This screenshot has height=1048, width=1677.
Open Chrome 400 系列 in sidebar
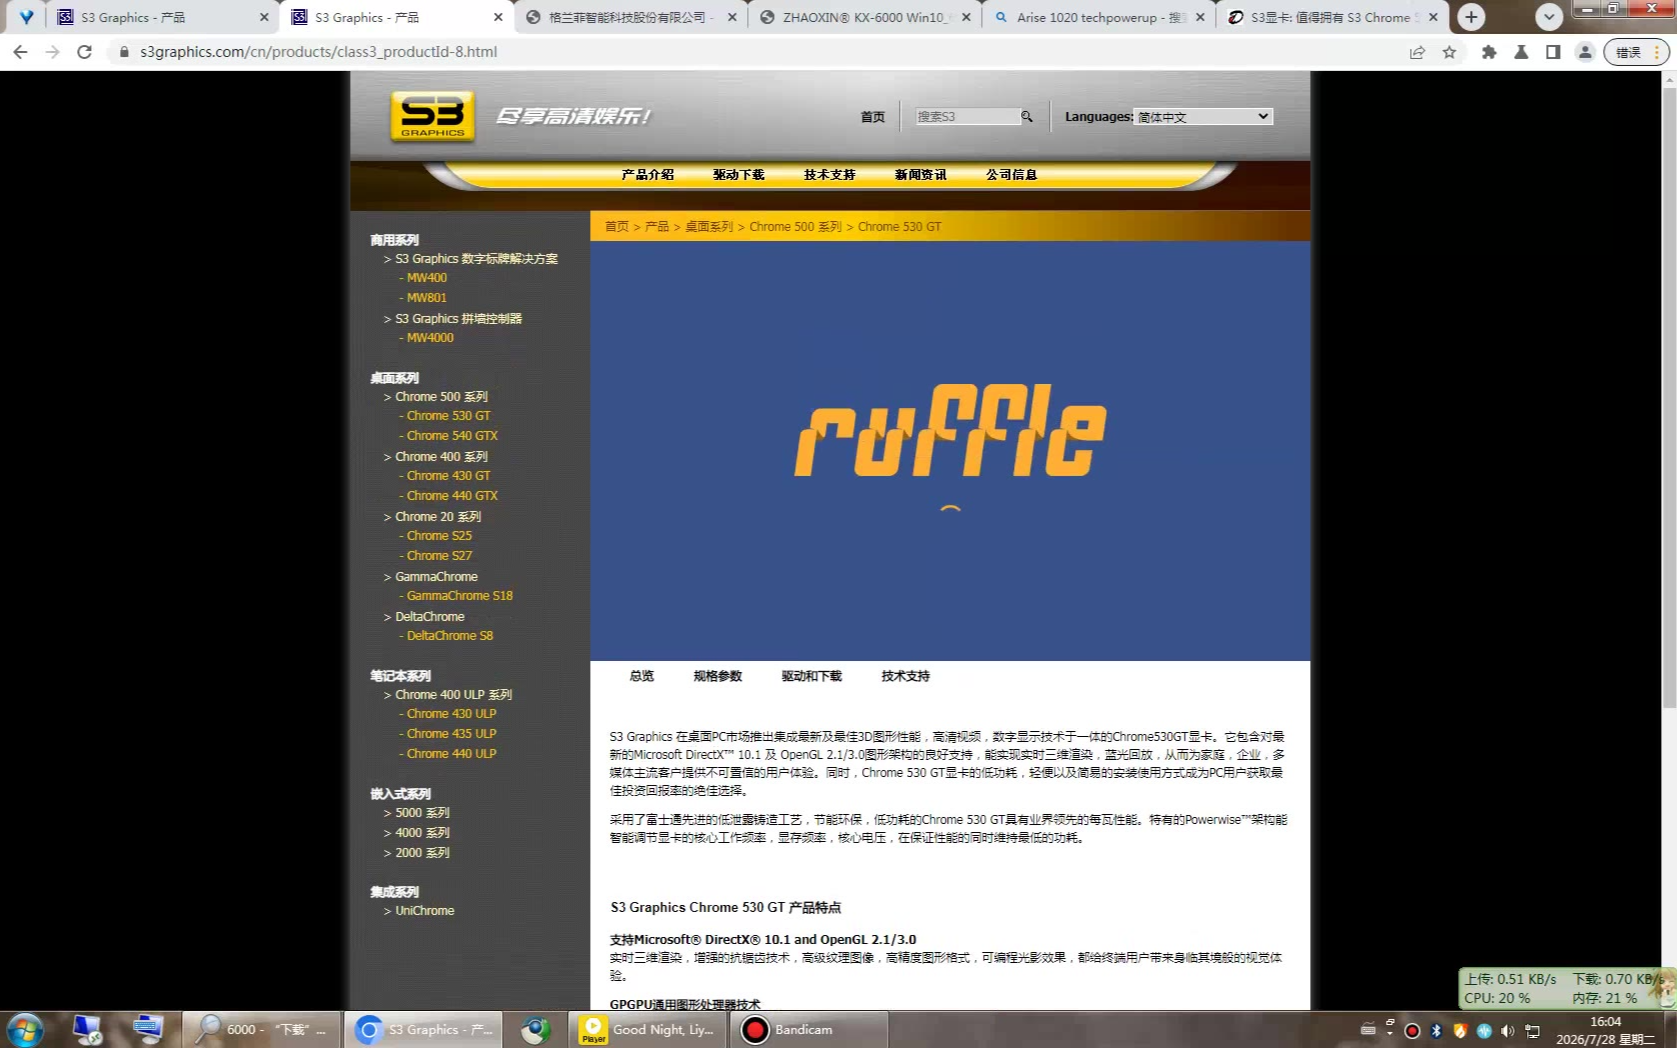[441, 457]
